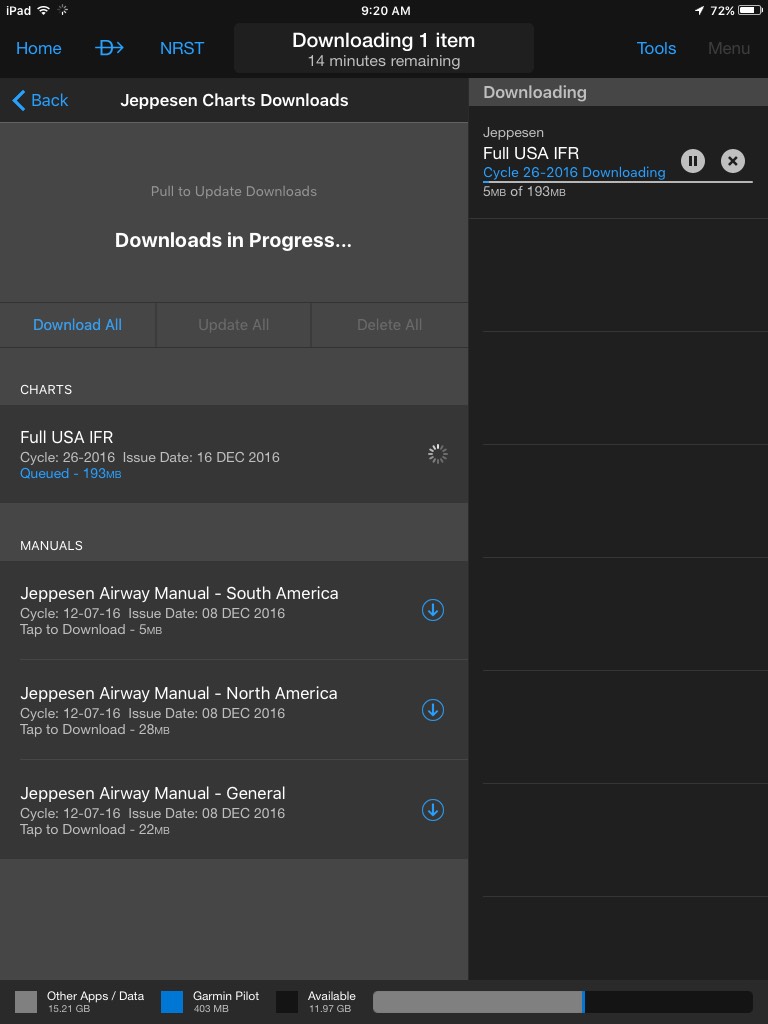Tap the Wi-Fi icon in the status bar
This screenshot has height=1024, width=768.
click(42, 11)
